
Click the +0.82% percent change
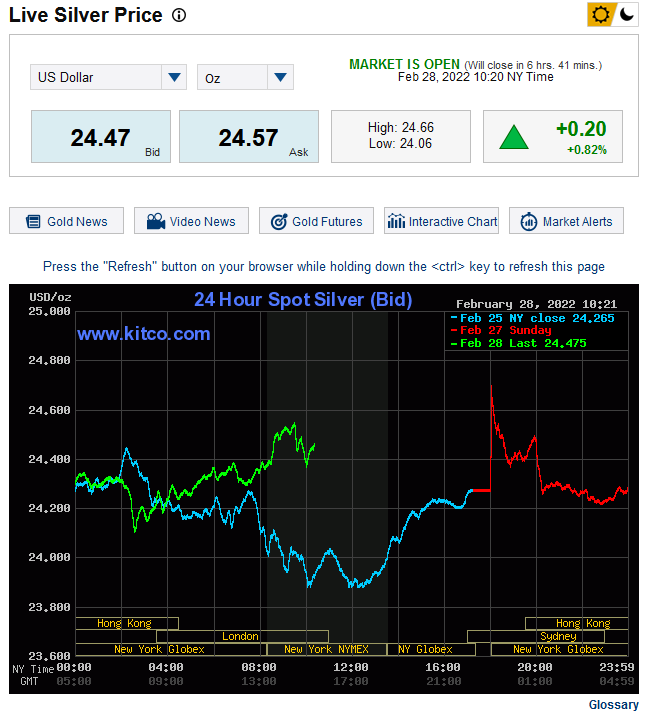[x=587, y=150]
